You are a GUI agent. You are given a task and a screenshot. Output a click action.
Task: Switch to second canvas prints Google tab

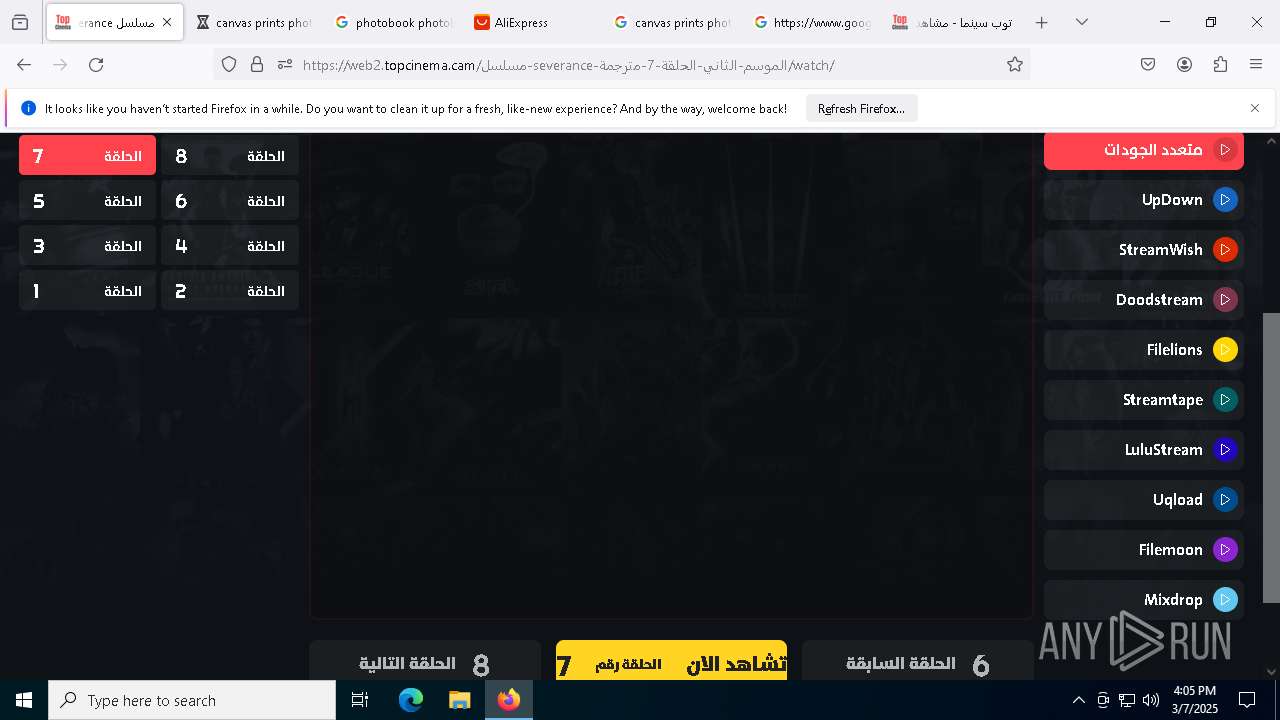point(673,22)
